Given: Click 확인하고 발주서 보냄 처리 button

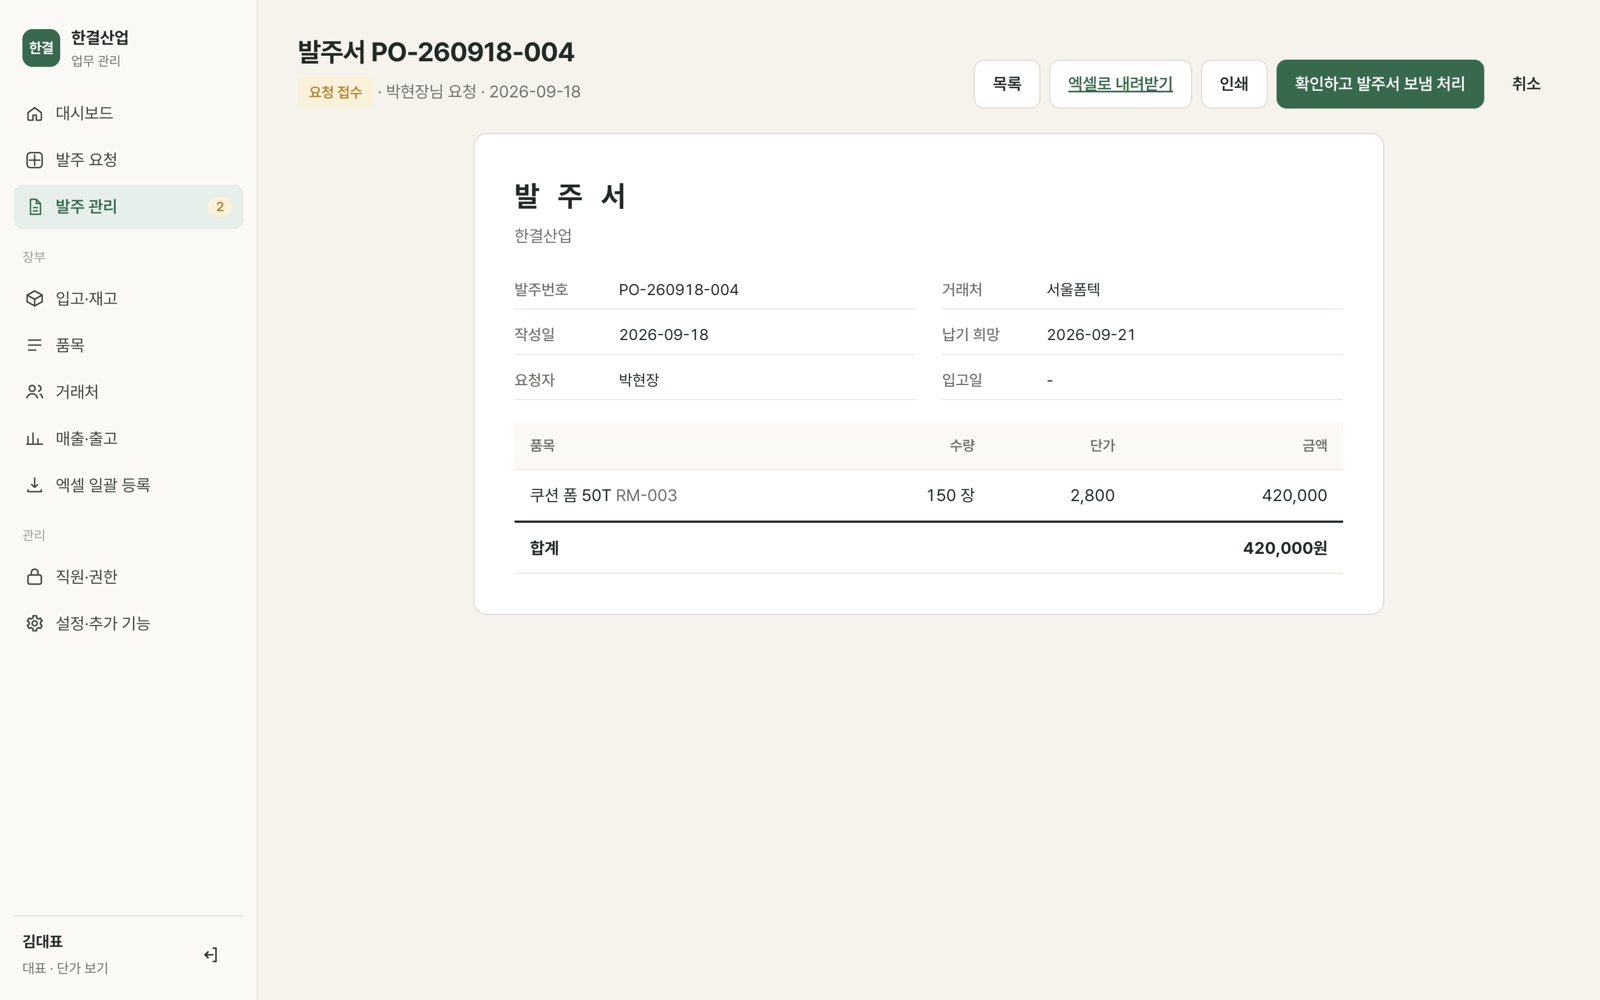Looking at the screenshot, I should tap(1380, 84).
